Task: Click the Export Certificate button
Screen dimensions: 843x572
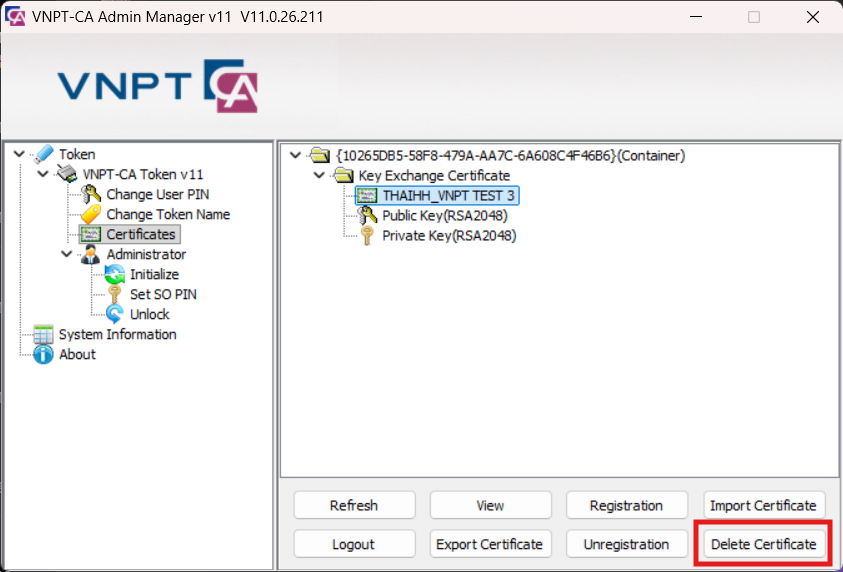Action: pos(490,544)
